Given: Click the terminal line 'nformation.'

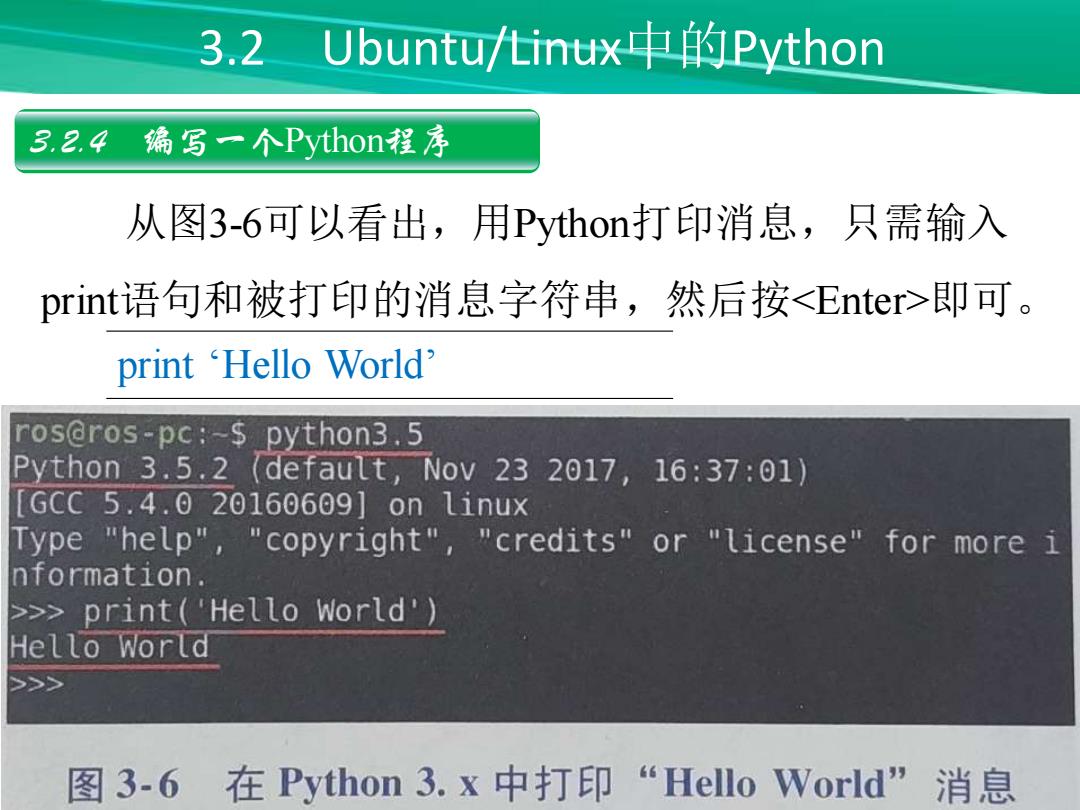Looking at the screenshot, I should click(108, 575).
